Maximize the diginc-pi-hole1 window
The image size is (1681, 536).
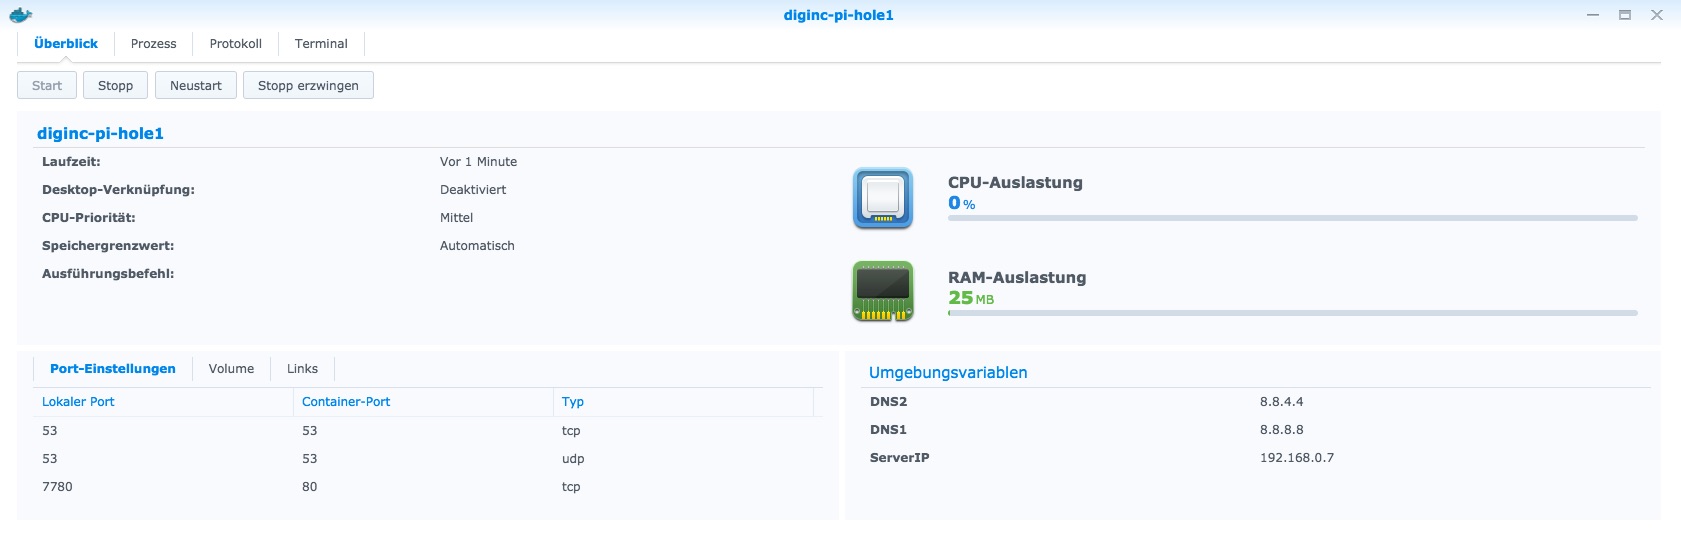1625,15
